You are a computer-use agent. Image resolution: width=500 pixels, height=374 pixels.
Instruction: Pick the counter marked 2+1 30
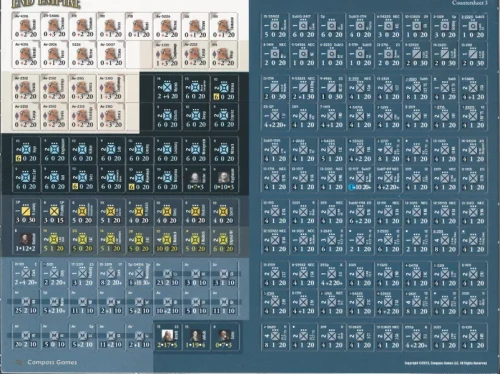click(x=303, y=88)
